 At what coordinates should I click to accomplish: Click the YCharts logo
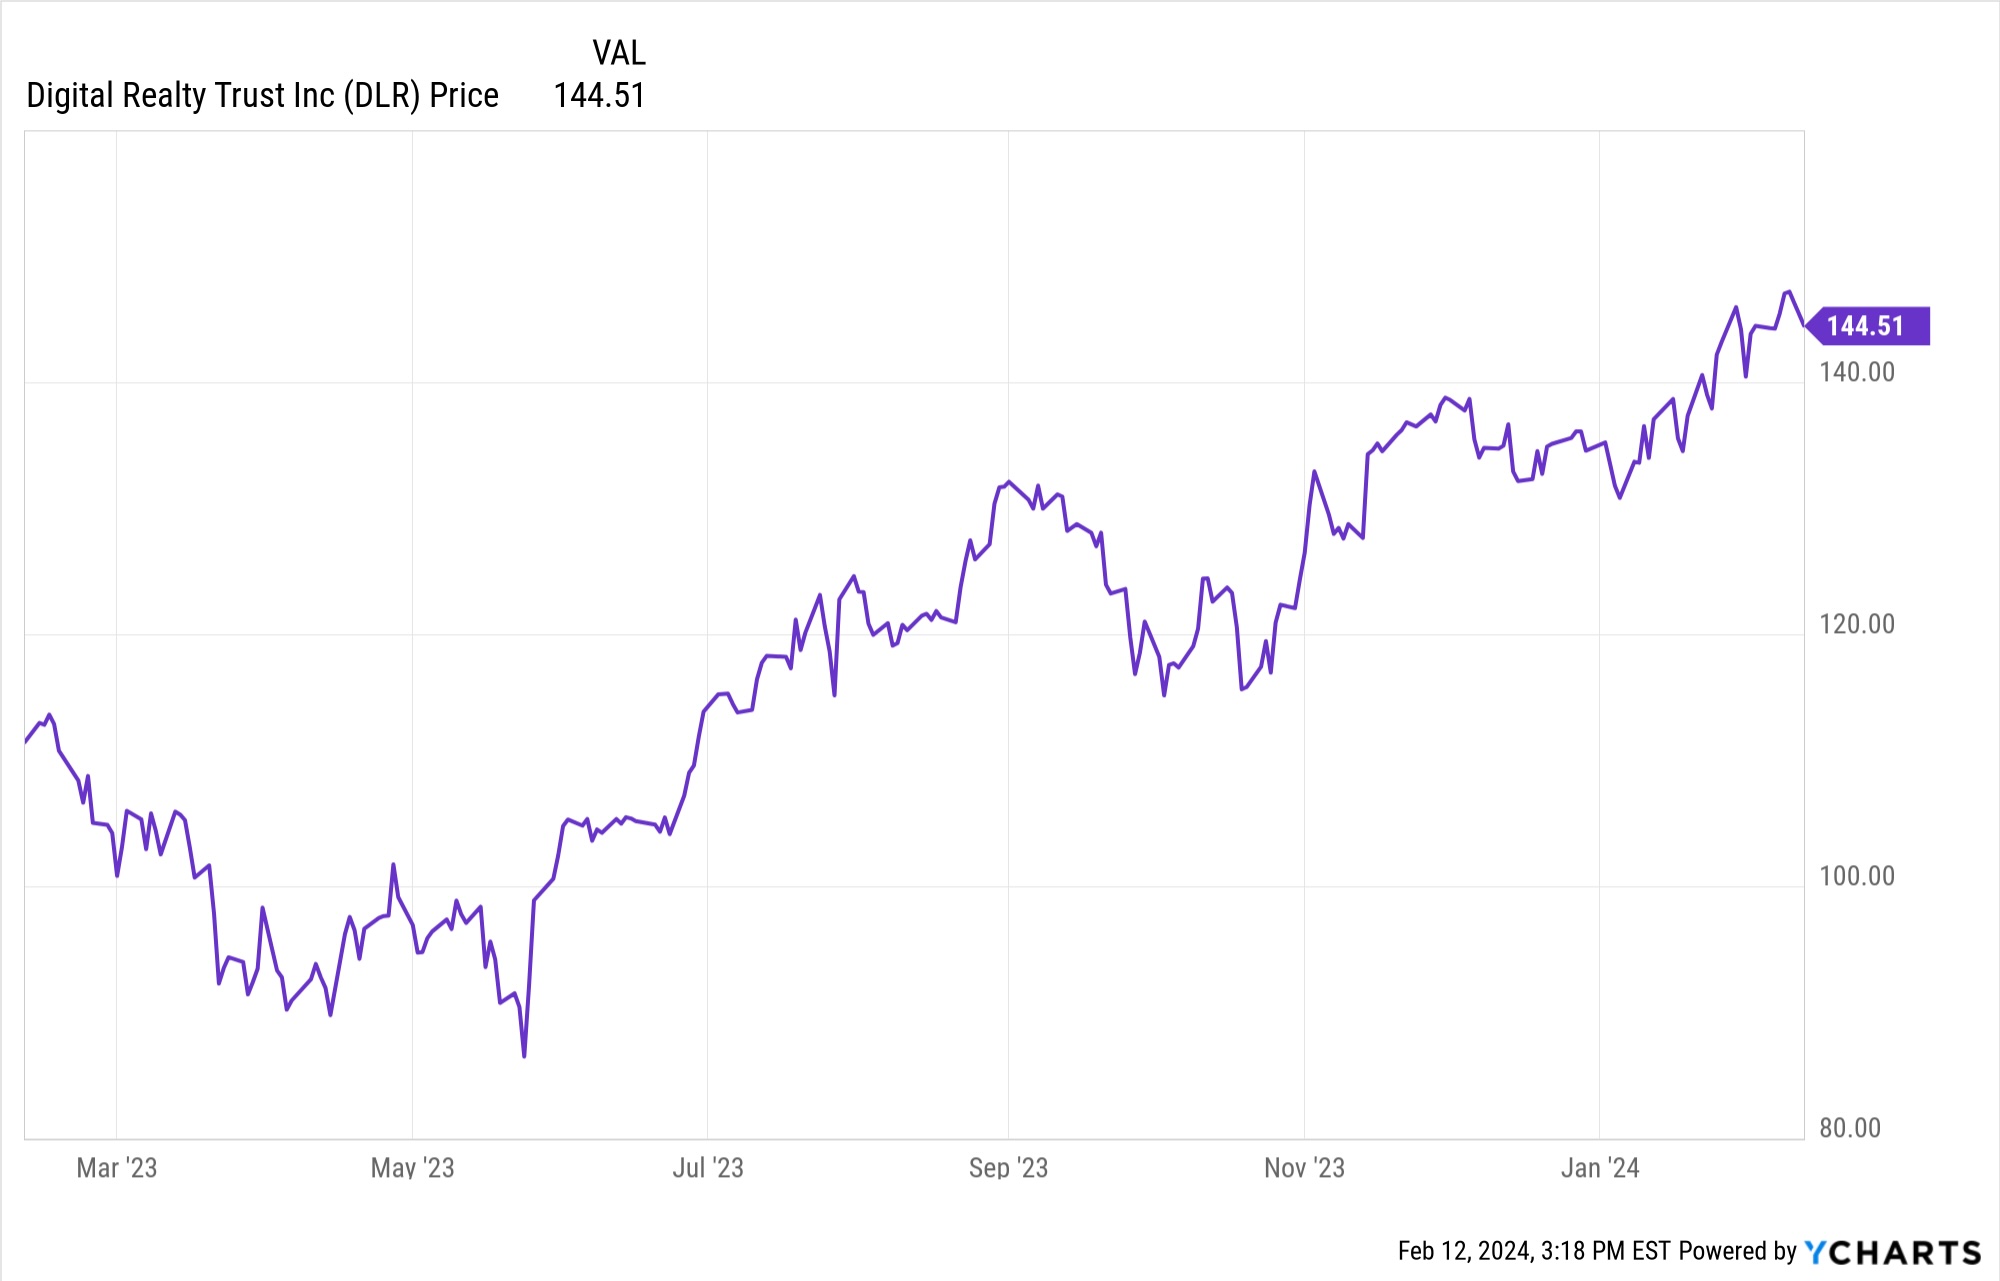click(x=1892, y=1252)
